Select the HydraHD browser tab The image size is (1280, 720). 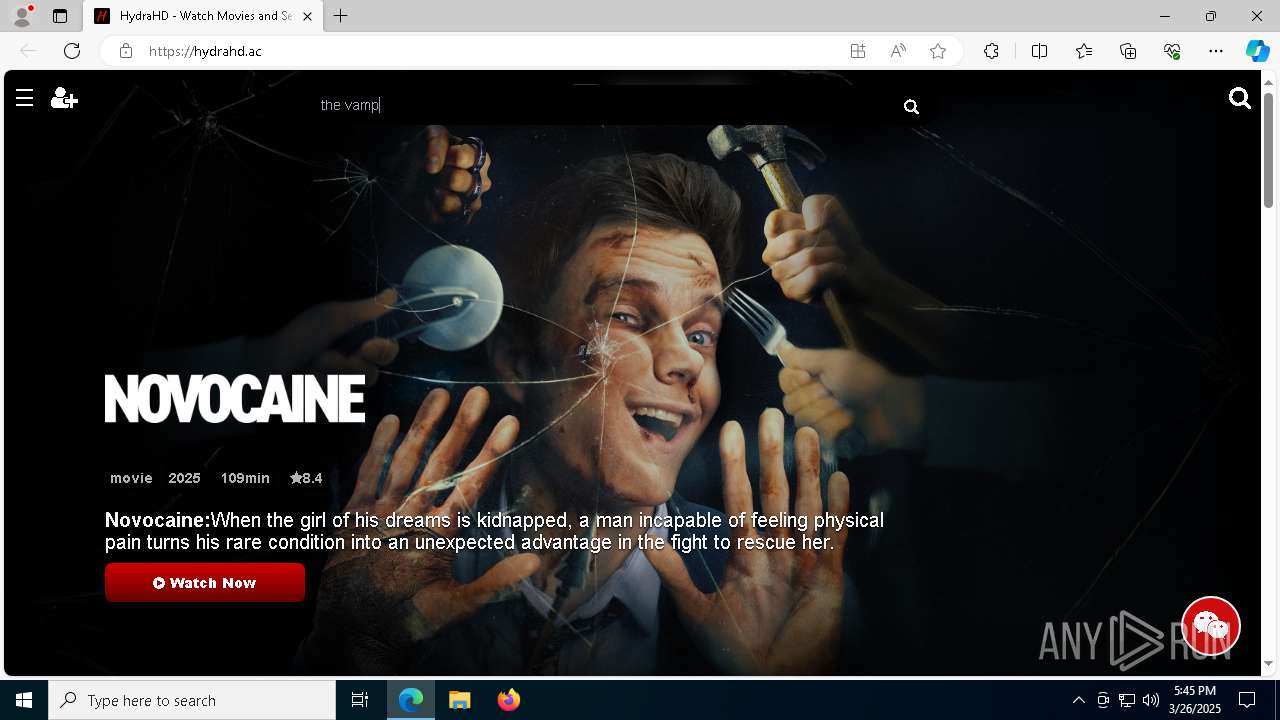click(x=203, y=16)
